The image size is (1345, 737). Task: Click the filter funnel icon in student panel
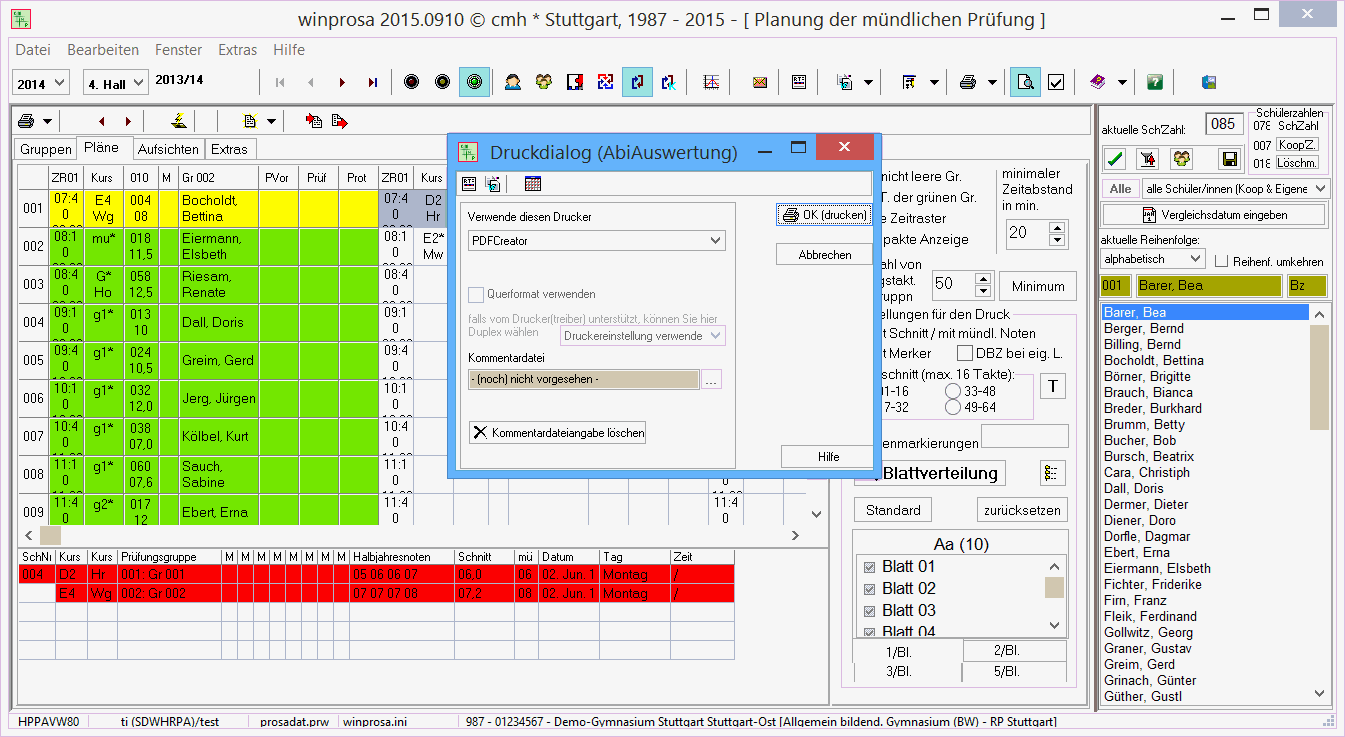(1149, 158)
